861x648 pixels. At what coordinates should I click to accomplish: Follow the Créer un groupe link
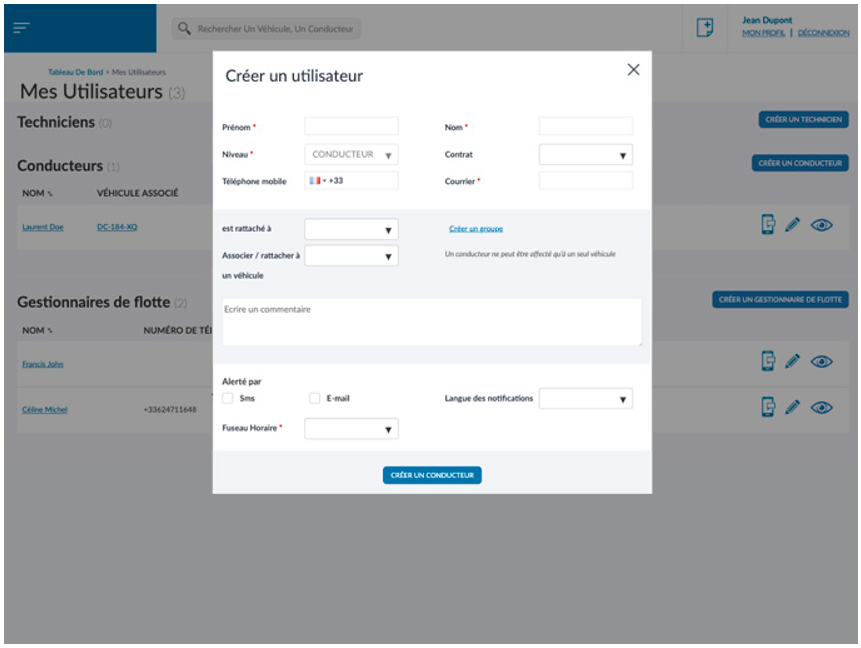click(x=476, y=229)
